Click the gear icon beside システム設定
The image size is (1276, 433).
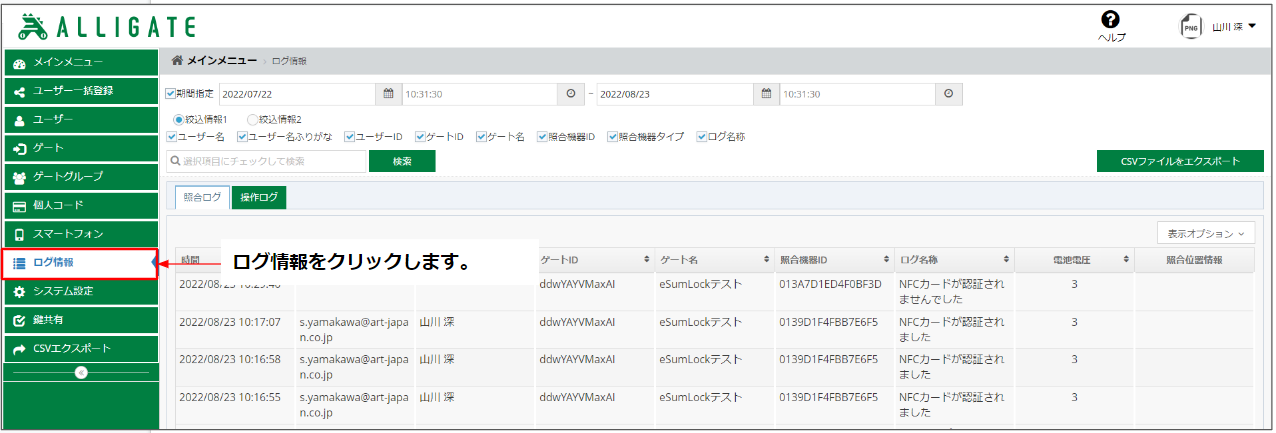click(x=19, y=292)
